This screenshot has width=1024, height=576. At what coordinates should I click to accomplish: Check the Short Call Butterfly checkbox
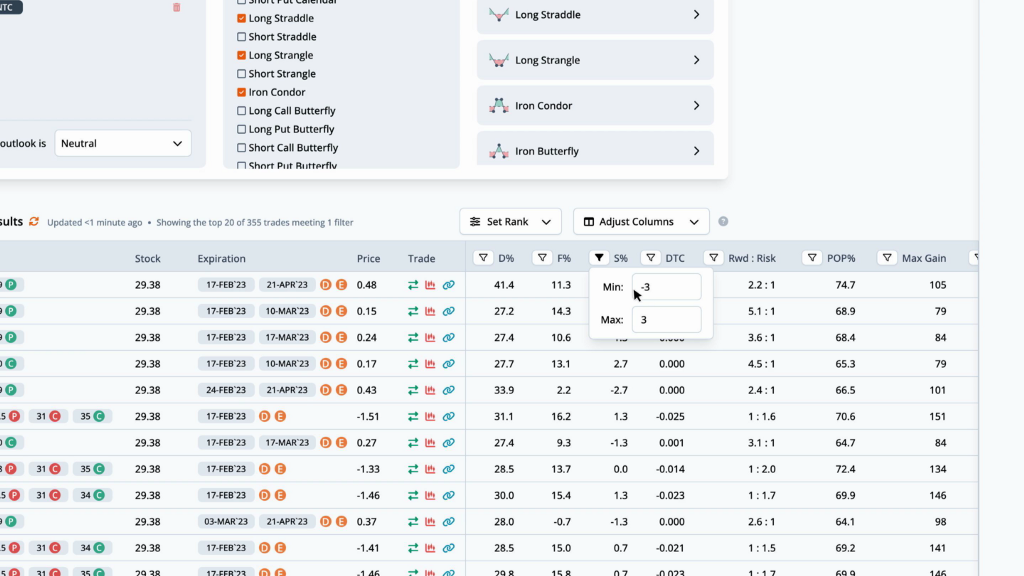click(x=242, y=148)
